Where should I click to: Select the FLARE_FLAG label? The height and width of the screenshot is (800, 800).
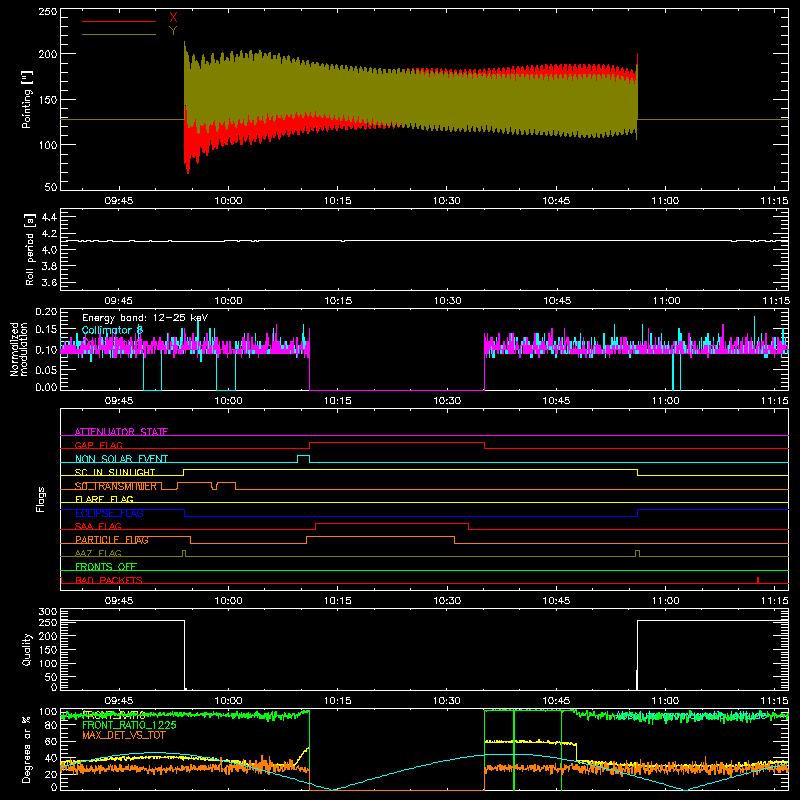[x=104, y=499]
